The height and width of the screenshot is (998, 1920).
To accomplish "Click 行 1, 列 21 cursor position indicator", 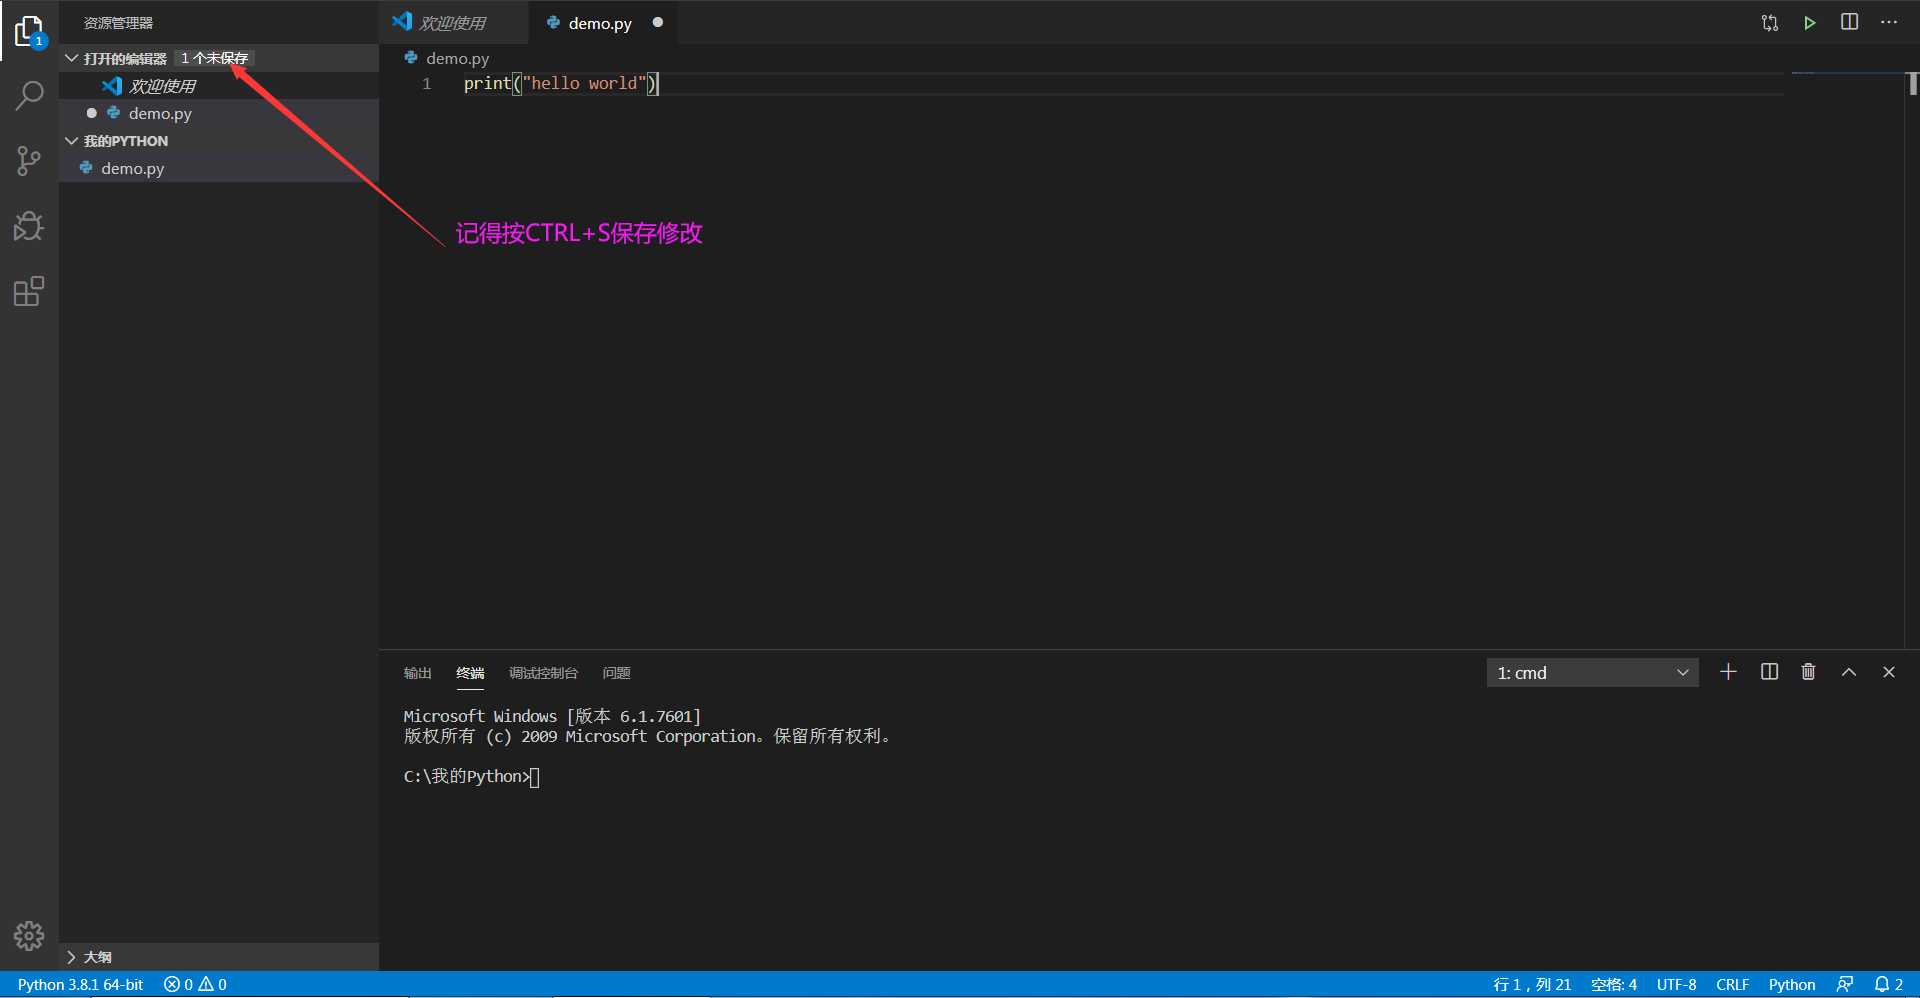I will pos(1532,985).
